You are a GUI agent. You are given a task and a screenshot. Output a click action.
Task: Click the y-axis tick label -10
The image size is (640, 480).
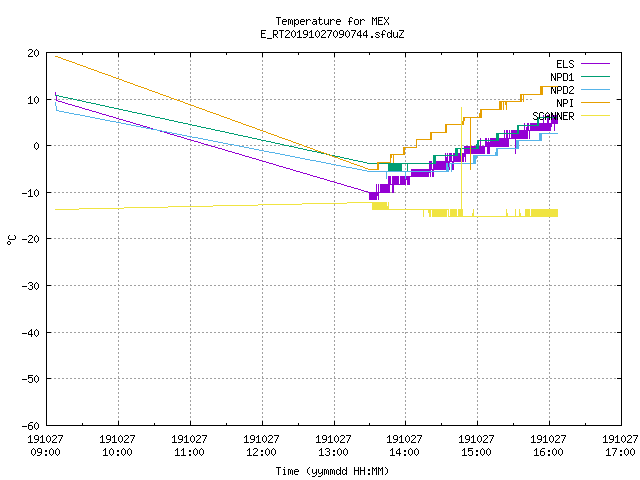(x=31, y=193)
